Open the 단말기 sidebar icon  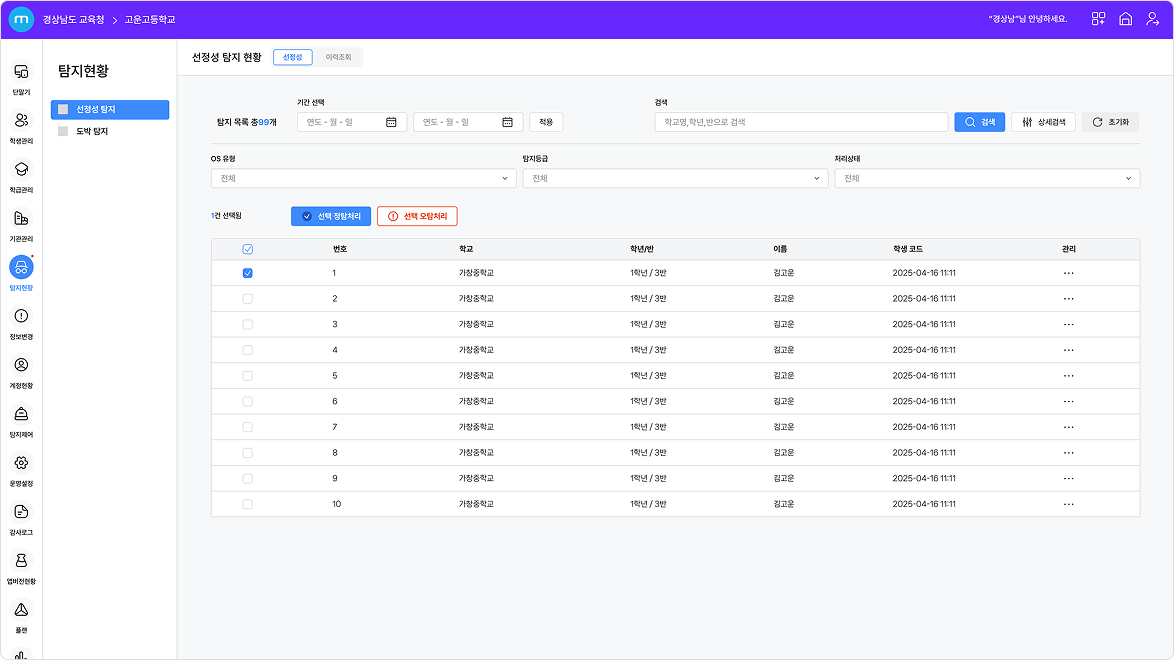coord(21,73)
